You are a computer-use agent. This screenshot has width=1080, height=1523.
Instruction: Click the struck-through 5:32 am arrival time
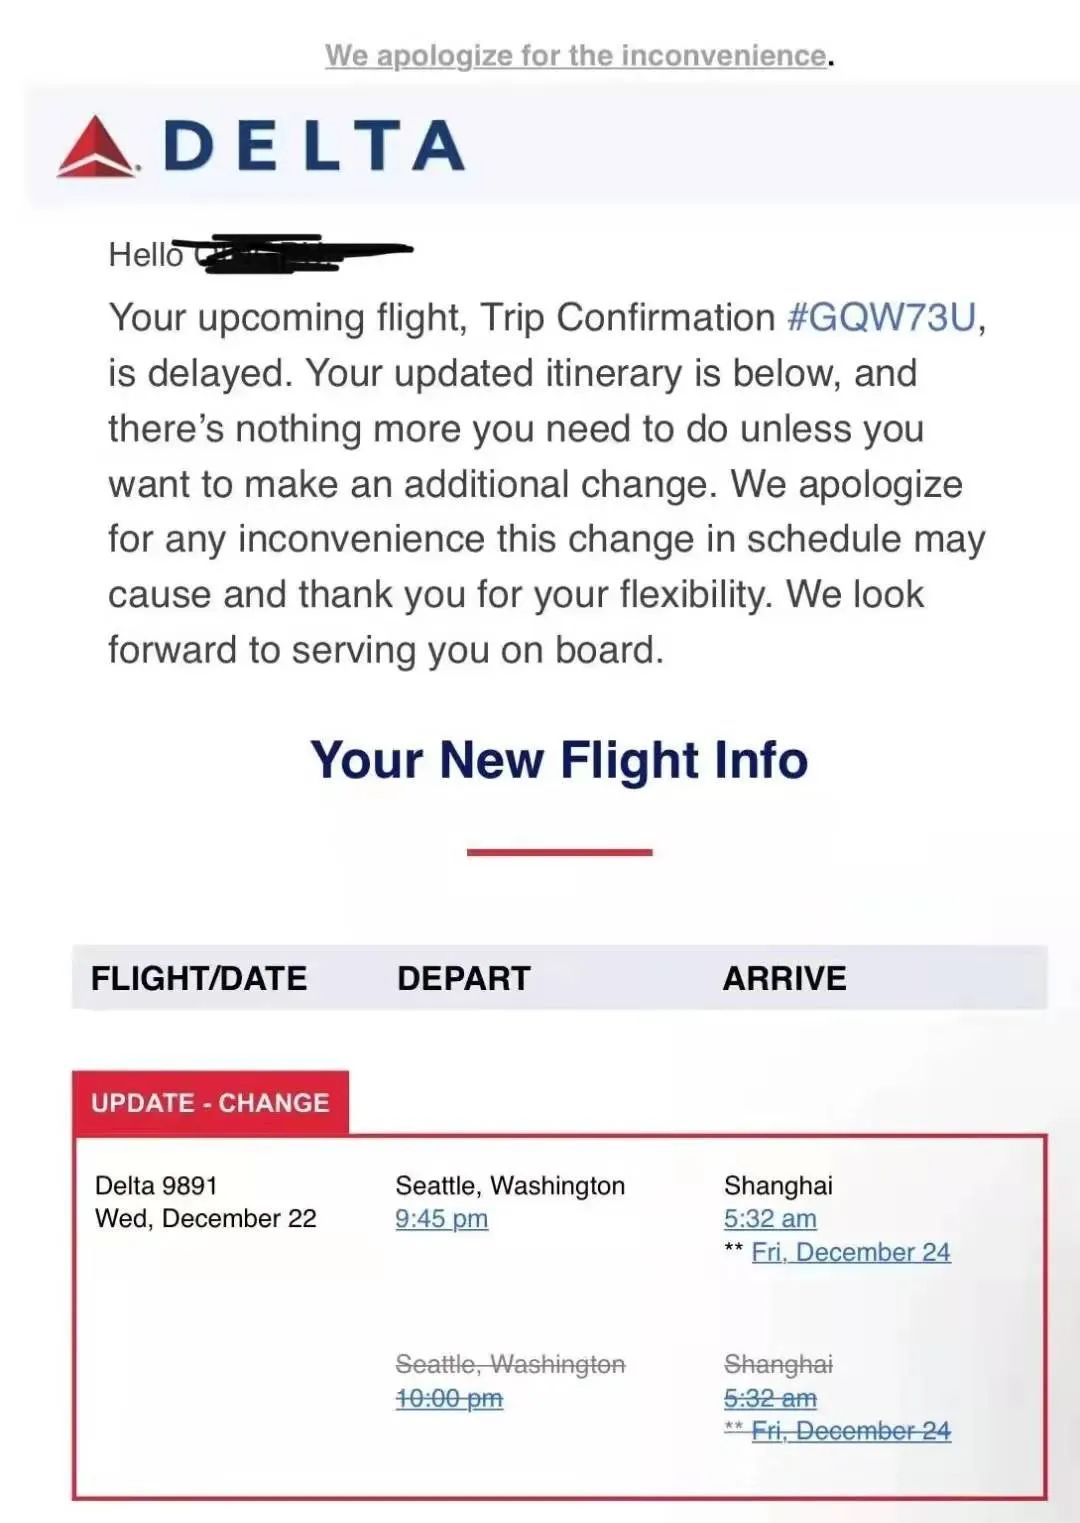[x=770, y=1397]
